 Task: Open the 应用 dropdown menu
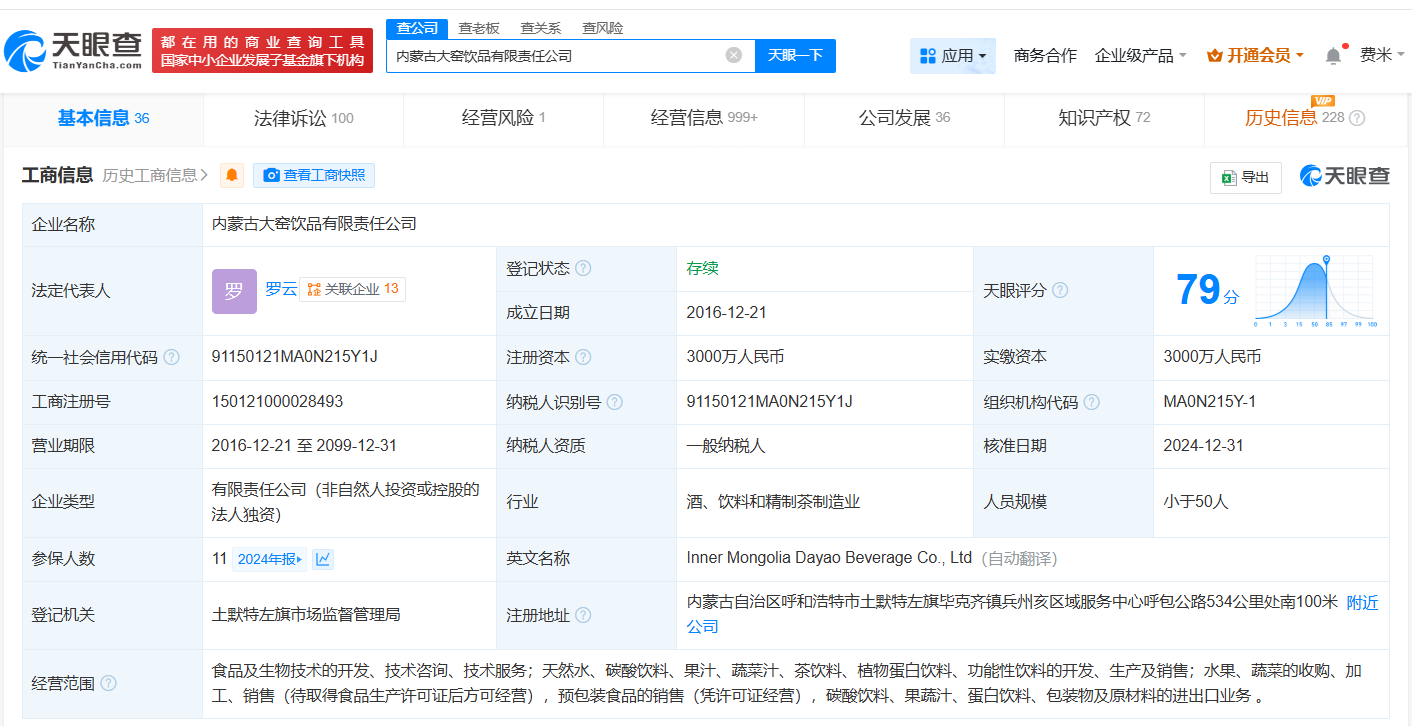(952, 56)
